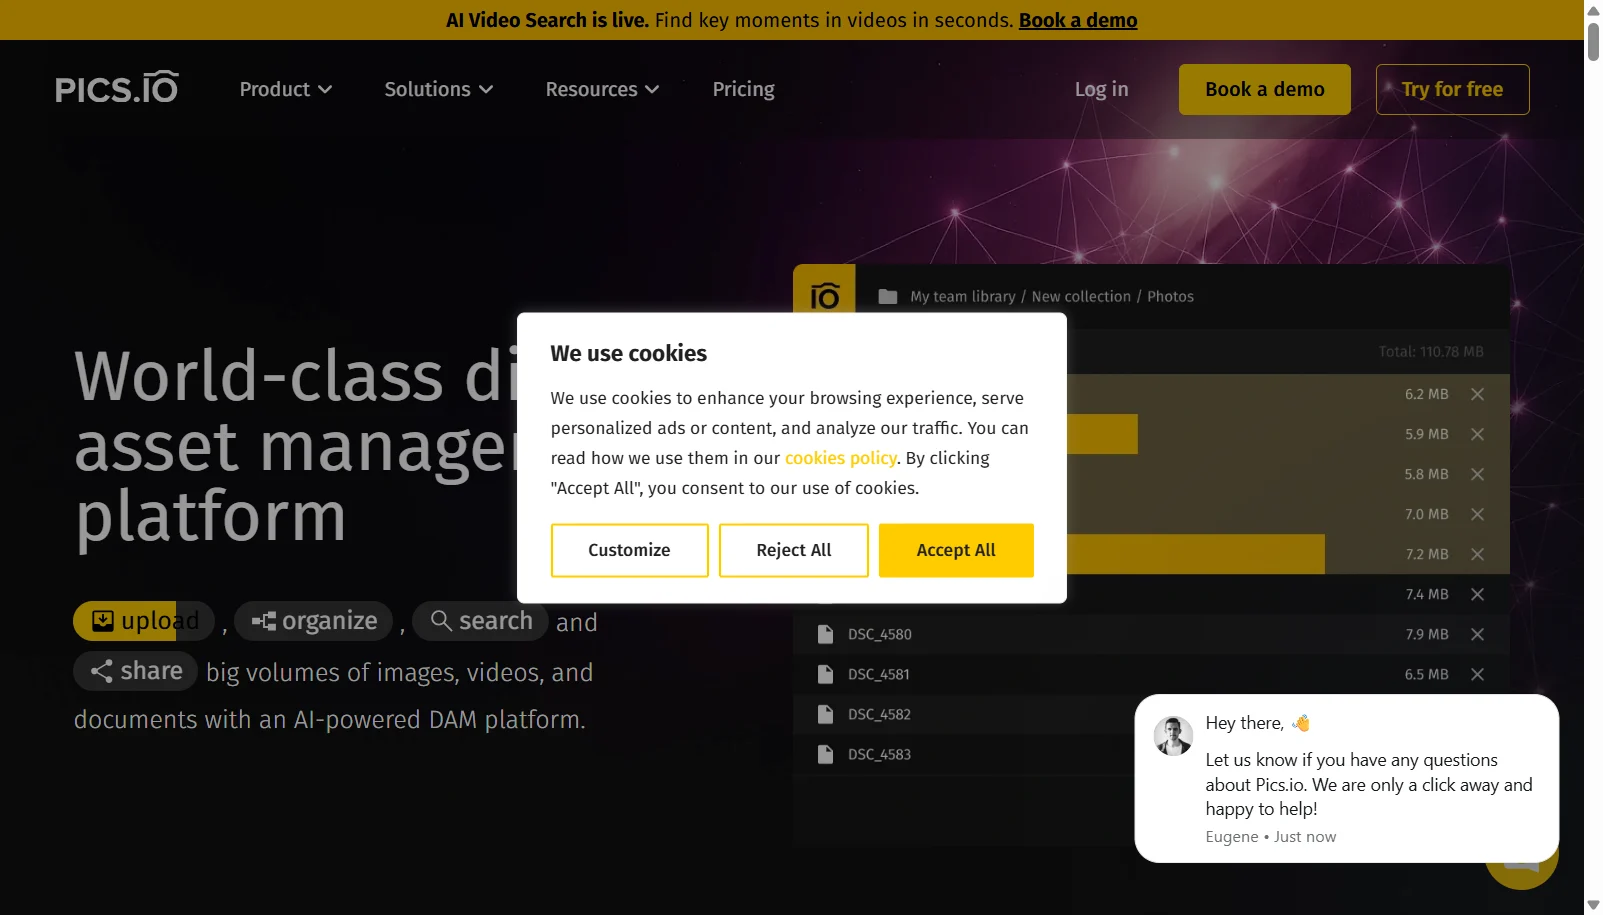Click the scrollbar's up arrow
The height and width of the screenshot is (915, 1603).
[1593, 9]
